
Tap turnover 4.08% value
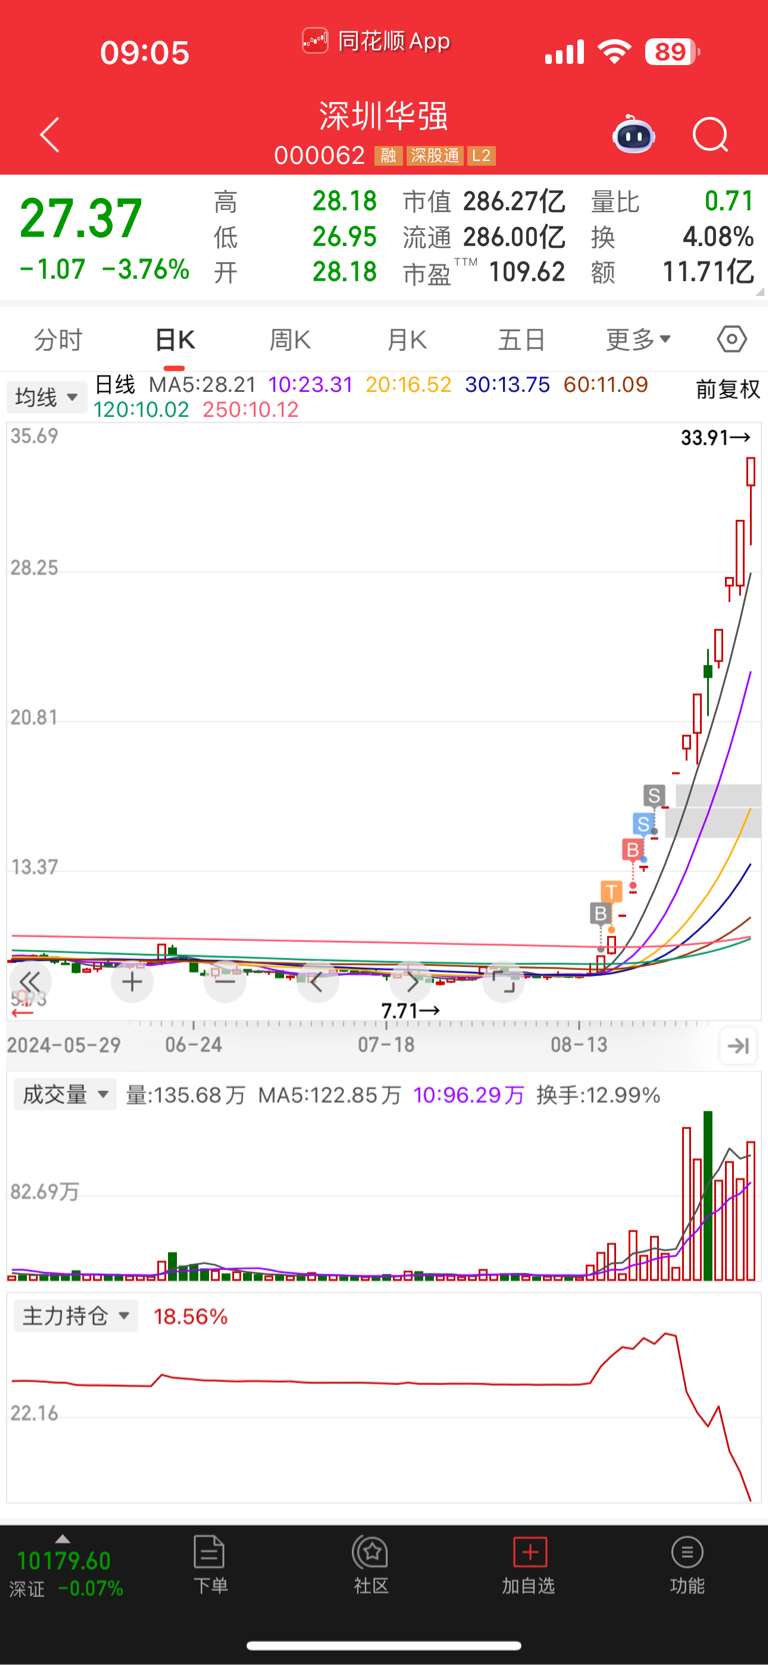coord(718,237)
